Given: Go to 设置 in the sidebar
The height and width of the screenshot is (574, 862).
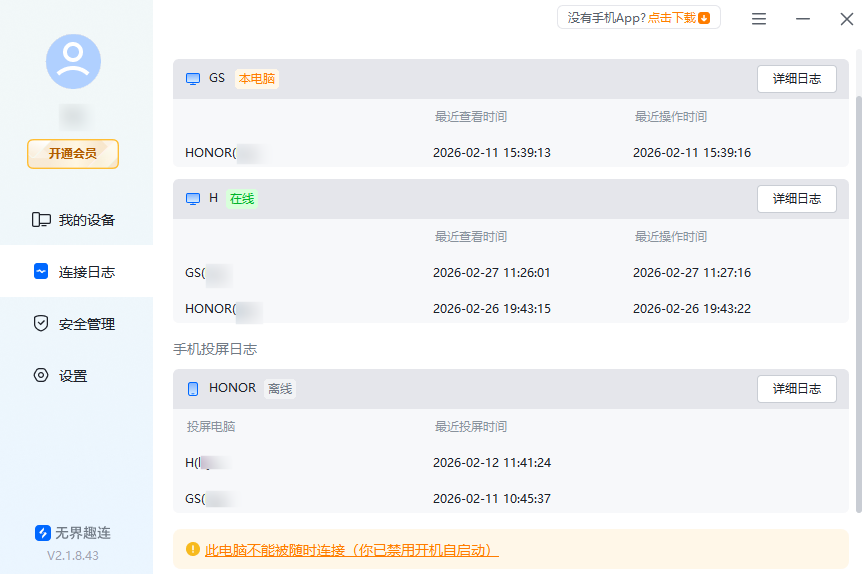Looking at the screenshot, I should (x=76, y=376).
